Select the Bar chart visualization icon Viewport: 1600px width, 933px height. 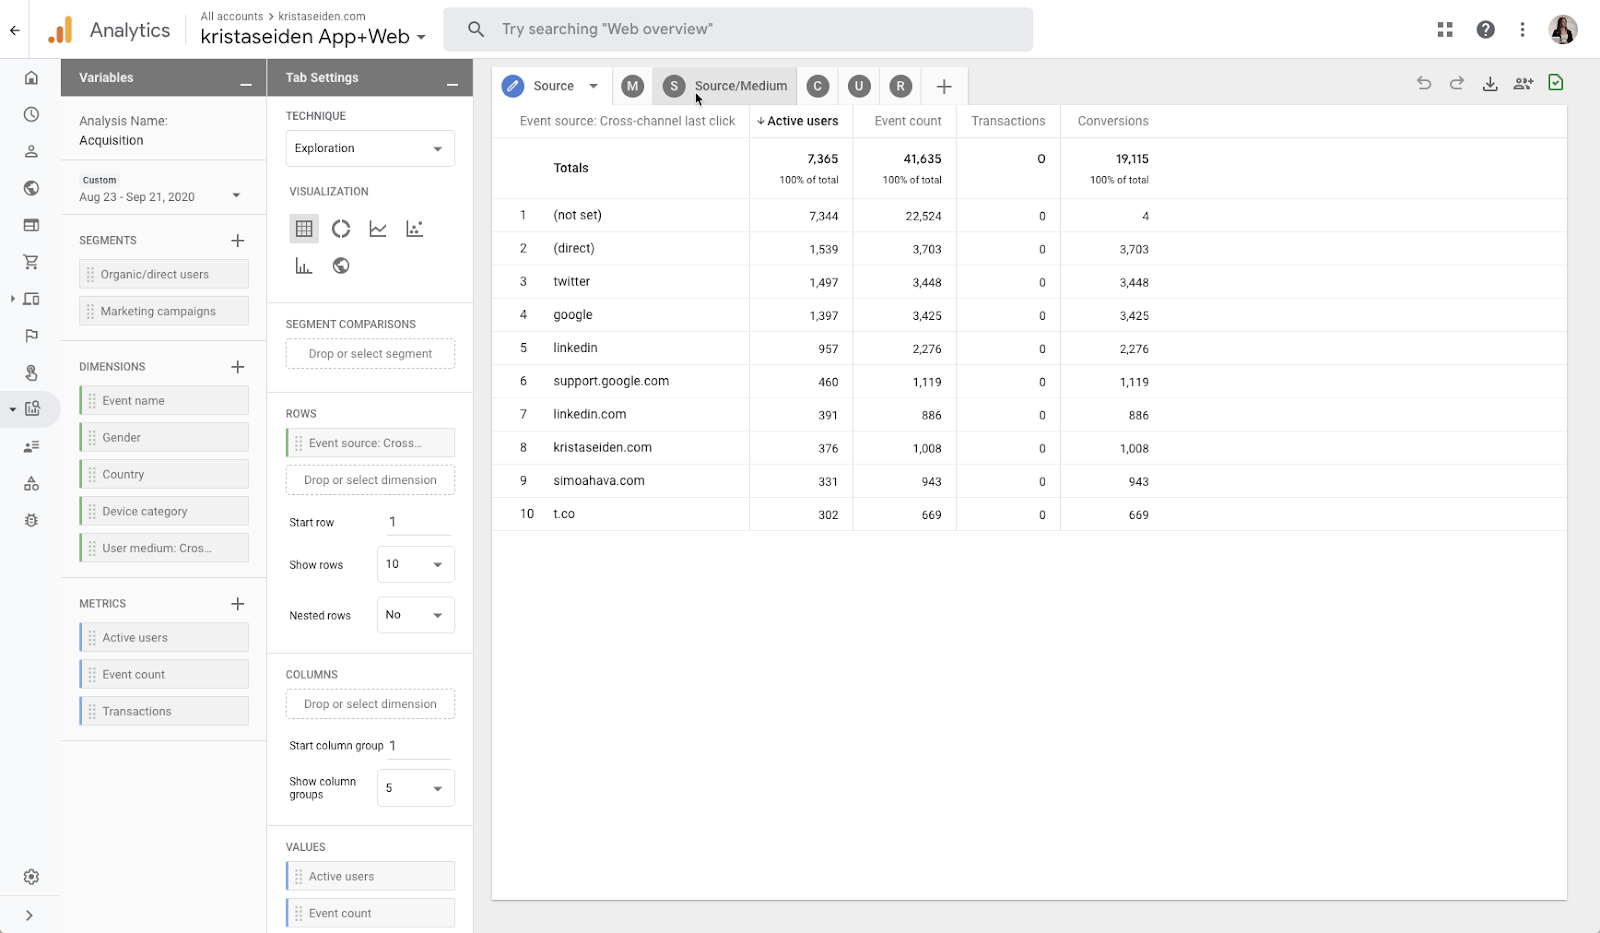304,266
